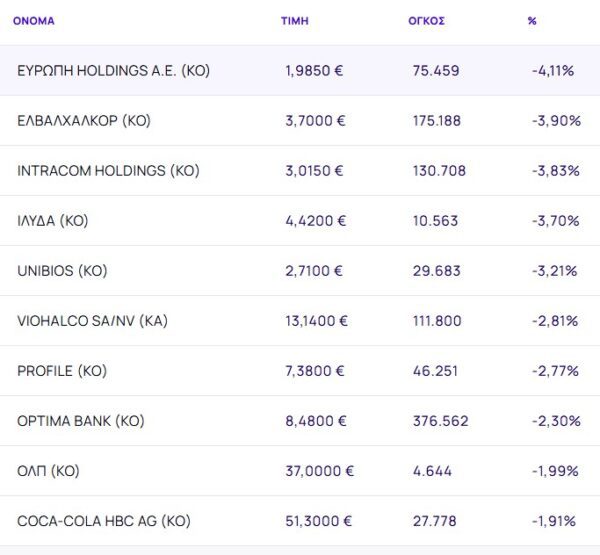Open ΕΥΡΩΠΗ HOLDINGS A.E. (ΚΟ) stock
This screenshot has width=600, height=555.
pos(113,71)
